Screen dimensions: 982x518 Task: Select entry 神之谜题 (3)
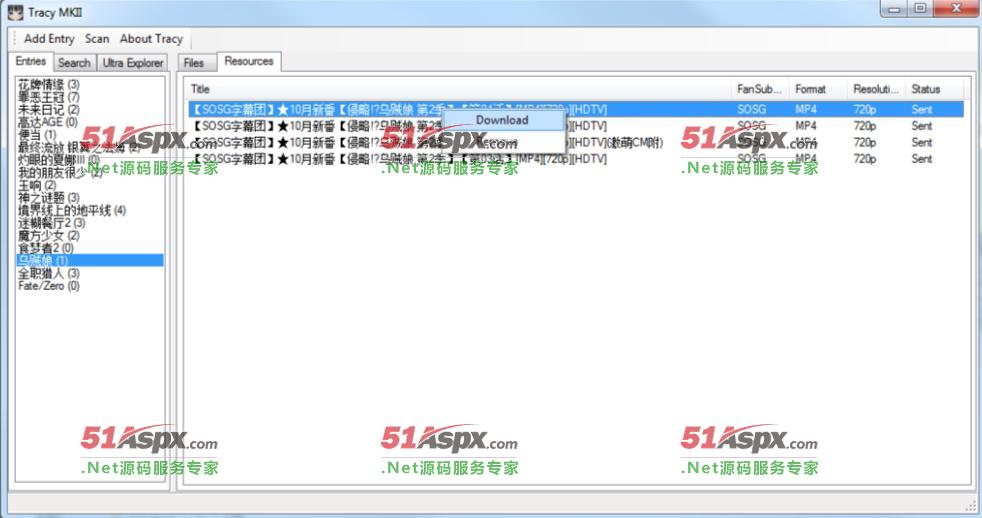click(x=49, y=197)
